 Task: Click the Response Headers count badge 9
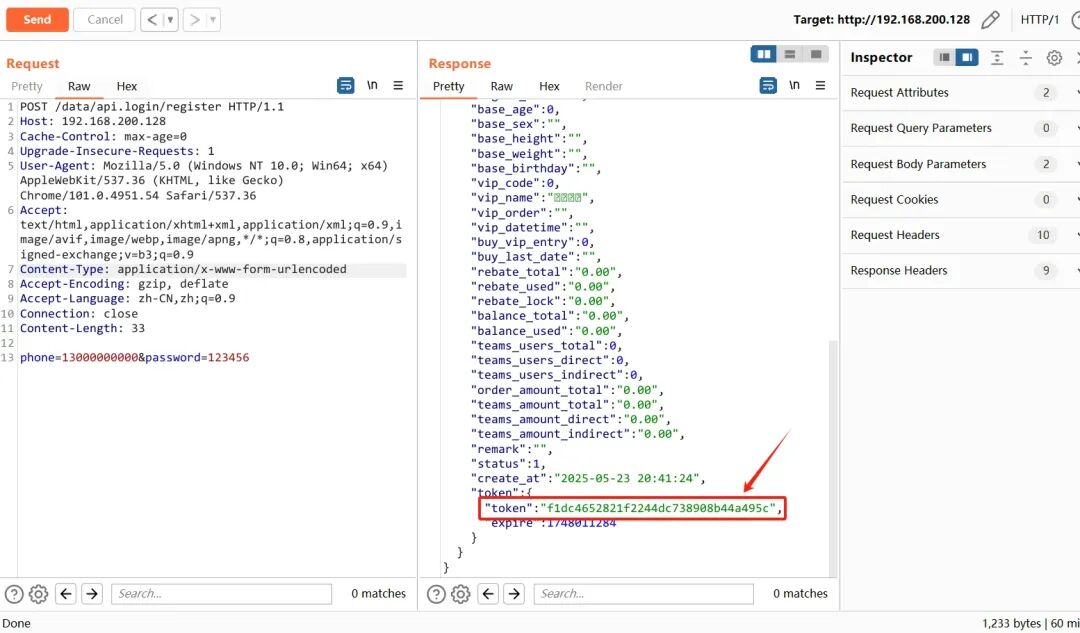point(1046,271)
